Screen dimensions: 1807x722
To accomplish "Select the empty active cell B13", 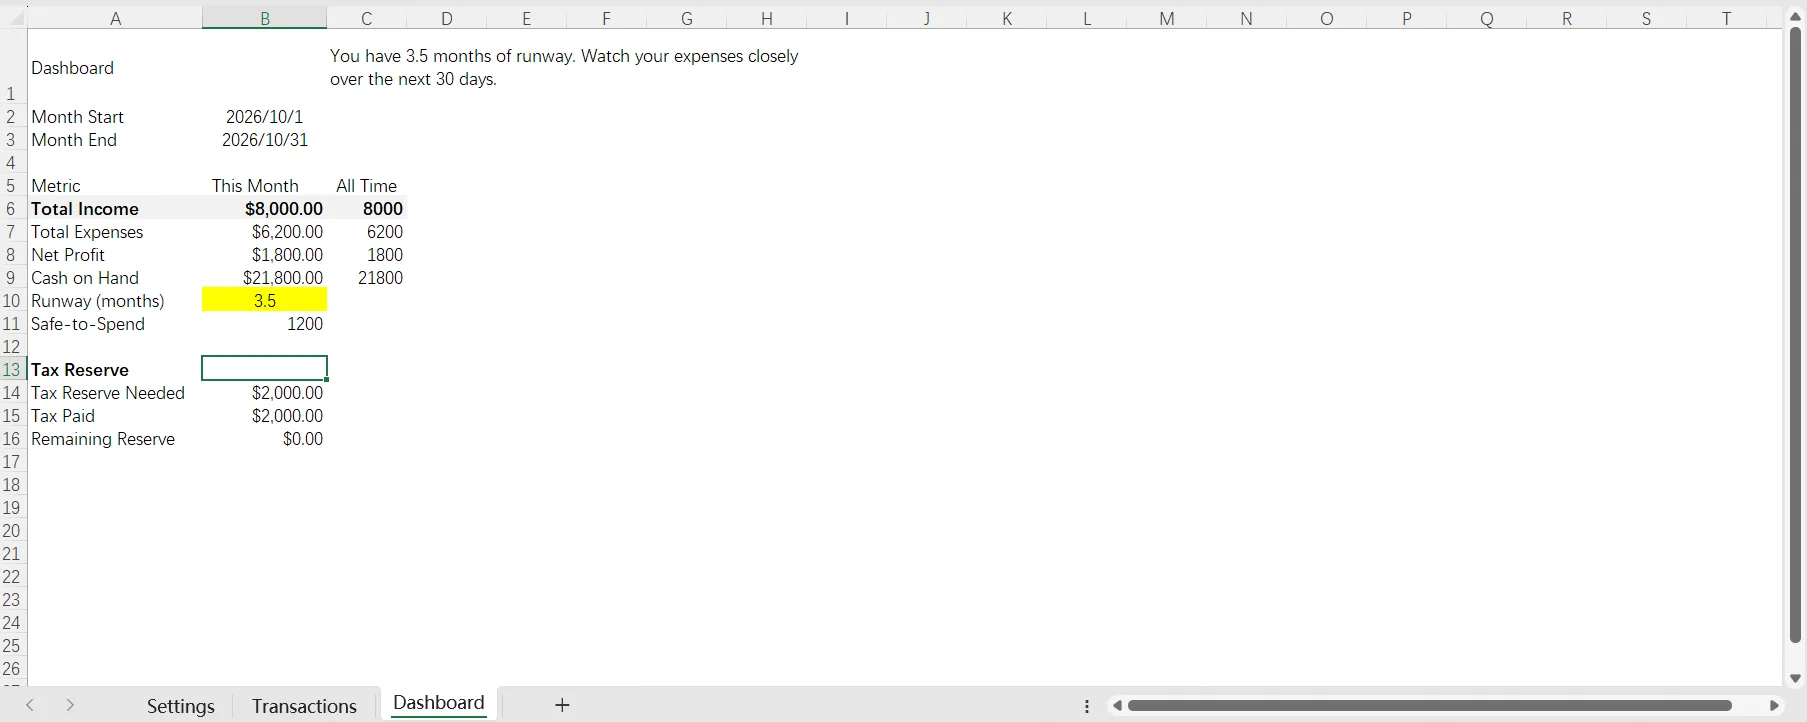I will [264, 369].
